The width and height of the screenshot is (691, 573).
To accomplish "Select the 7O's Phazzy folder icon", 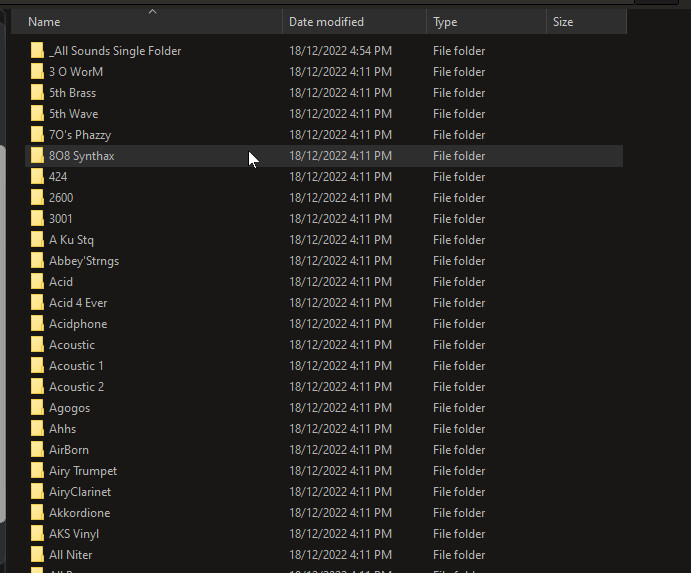I will tap(37, 135).
